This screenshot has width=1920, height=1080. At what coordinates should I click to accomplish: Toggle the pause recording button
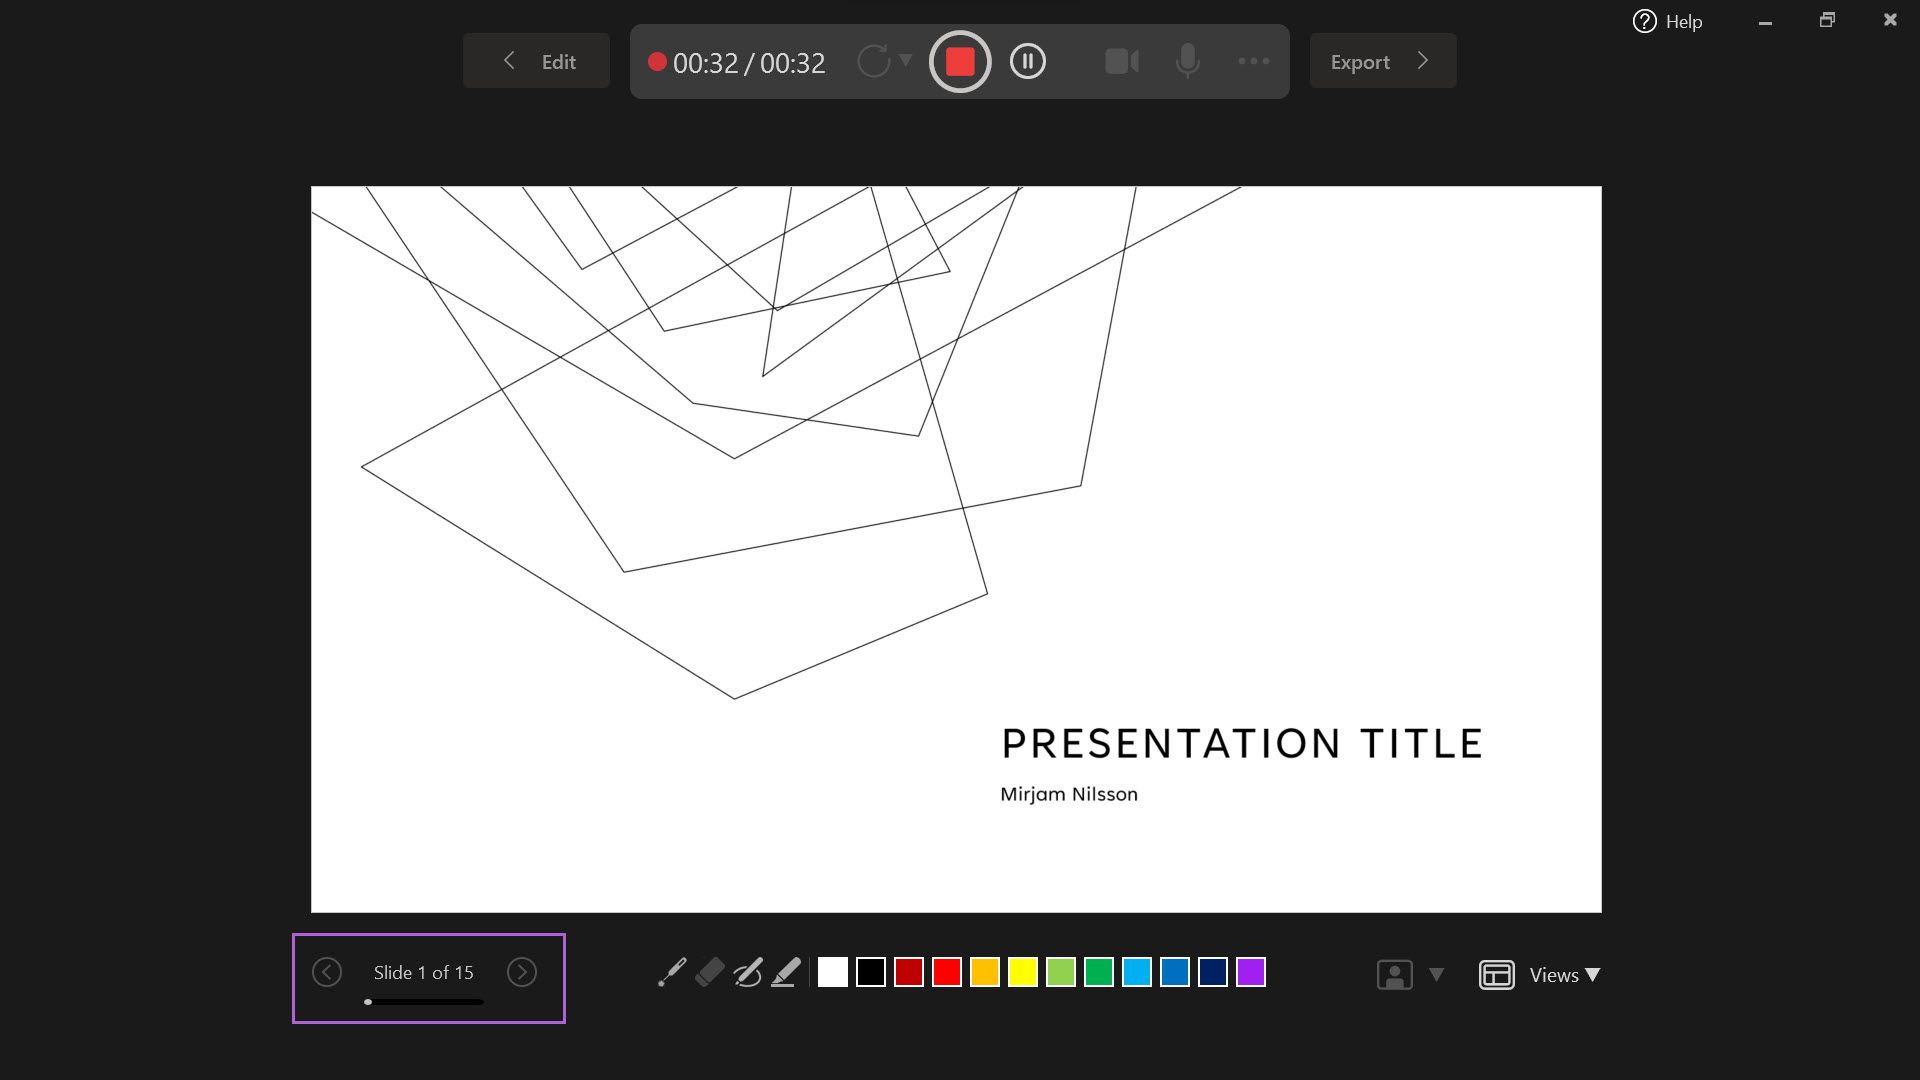click(1027, 61)
